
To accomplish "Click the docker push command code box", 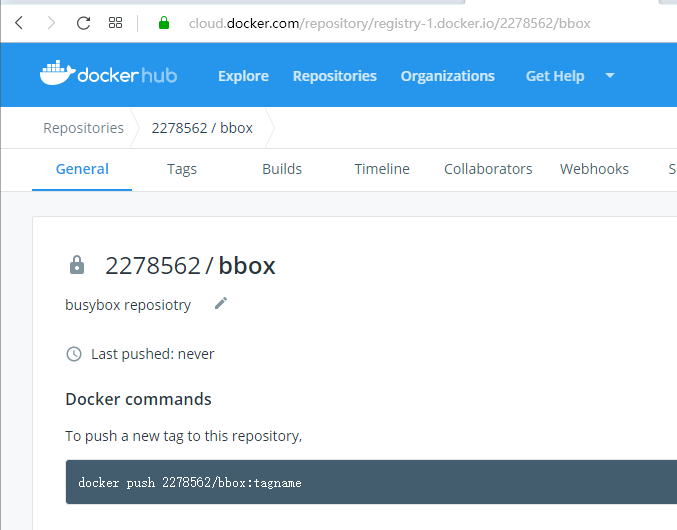I will click(x=371, y=482).
